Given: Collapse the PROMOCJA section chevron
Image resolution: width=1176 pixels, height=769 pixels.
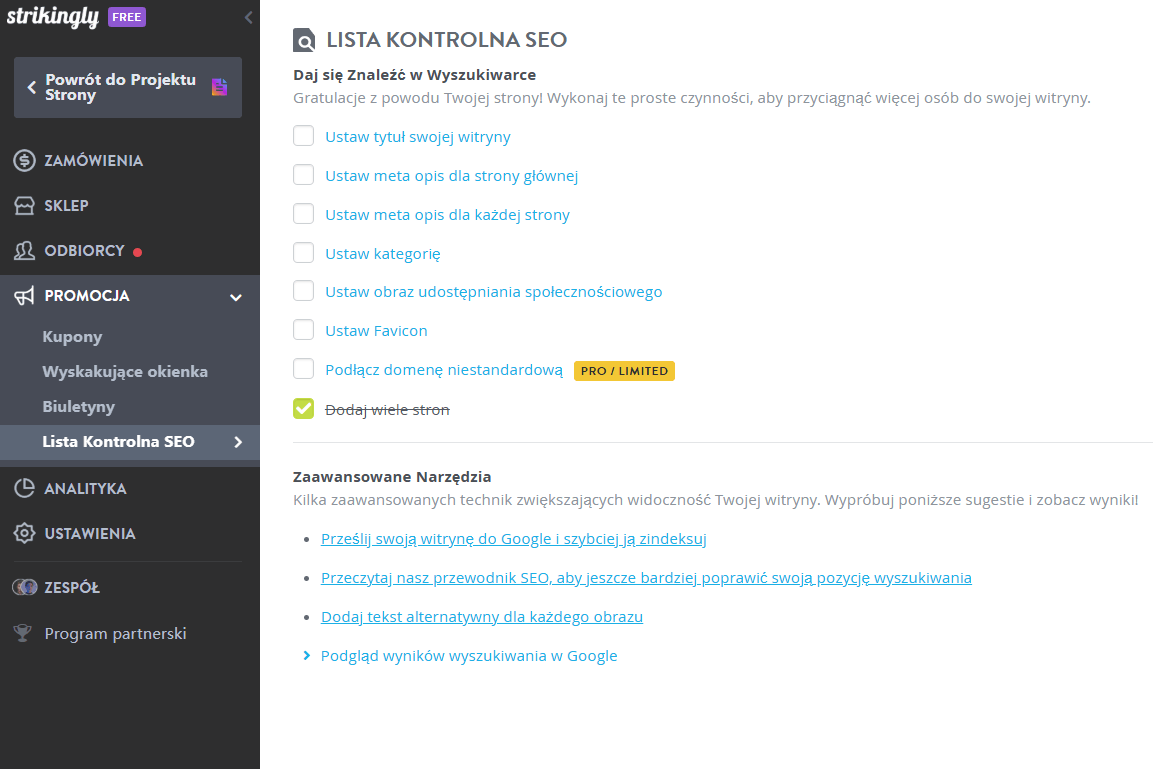Looking at the screenshot, I should pos(236,297).
